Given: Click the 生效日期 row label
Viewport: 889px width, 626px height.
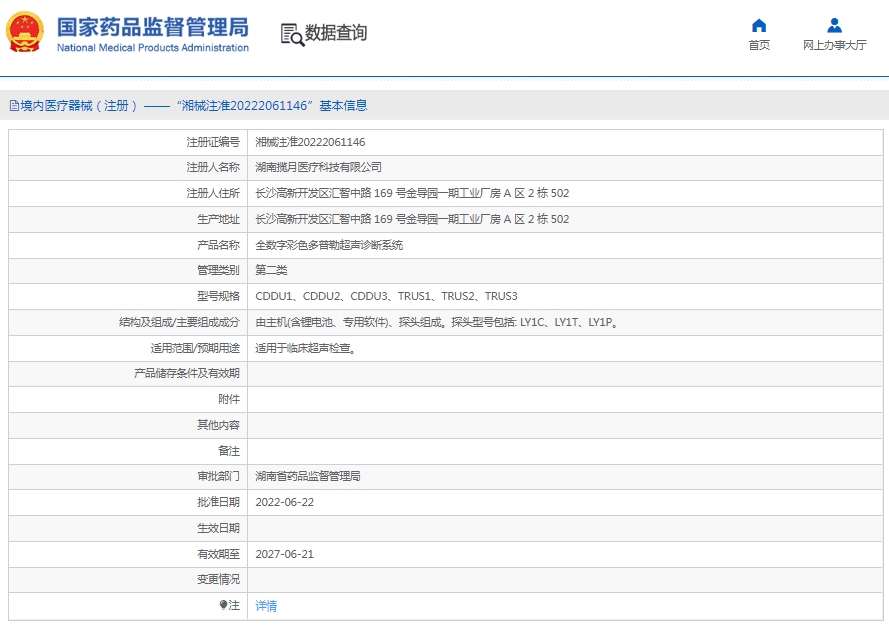Looking at the screenshot, I should pyautogui.click(x=218, y=528).
